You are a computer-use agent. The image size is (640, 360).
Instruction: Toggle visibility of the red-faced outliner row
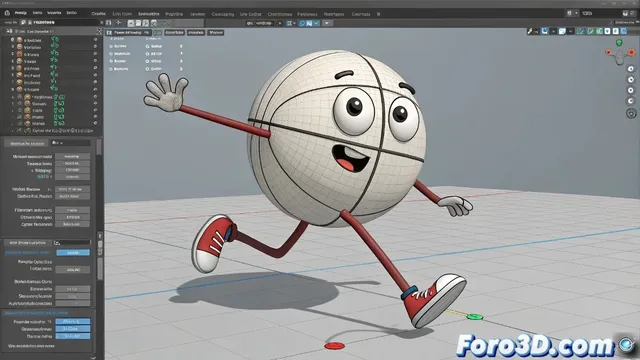click(x=96, y=54)
